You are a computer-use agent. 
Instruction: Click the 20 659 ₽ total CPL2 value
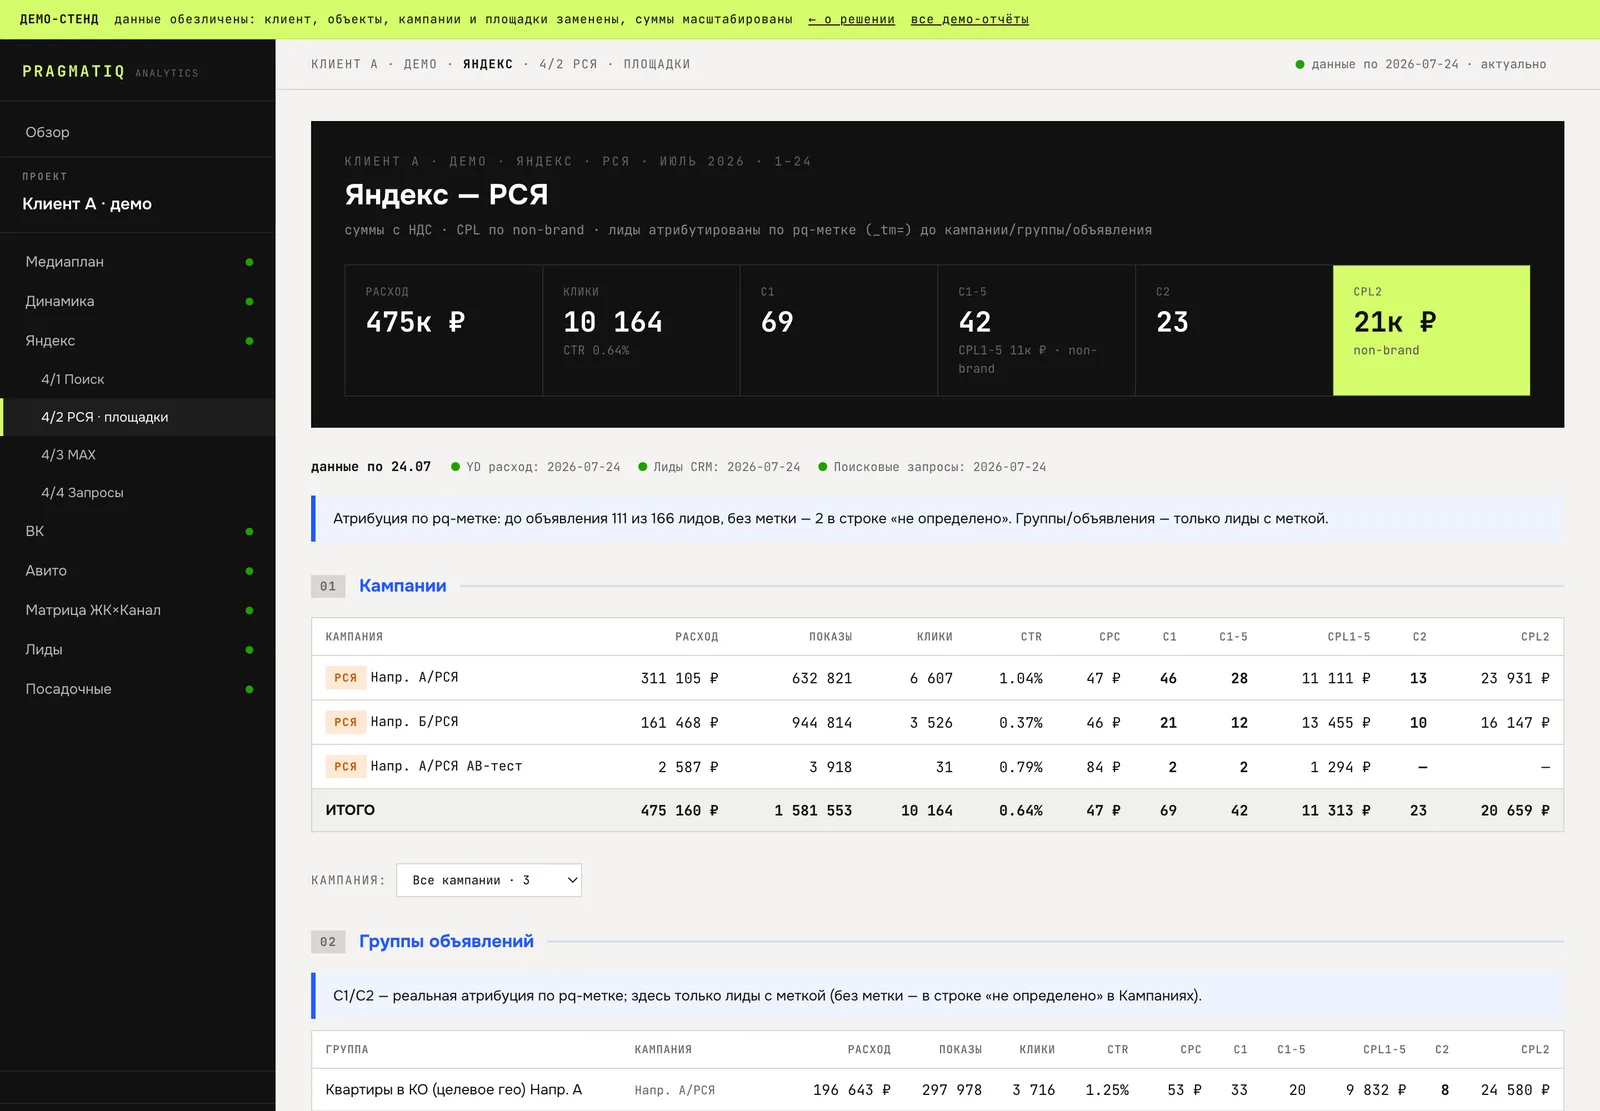pos(1515,811)
